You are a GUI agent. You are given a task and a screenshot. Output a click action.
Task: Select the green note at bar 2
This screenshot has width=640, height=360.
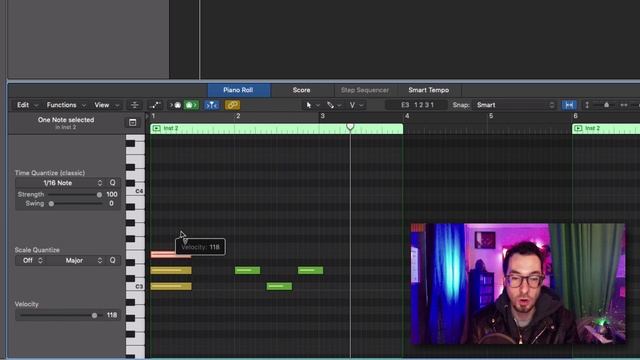pos(247,270)
